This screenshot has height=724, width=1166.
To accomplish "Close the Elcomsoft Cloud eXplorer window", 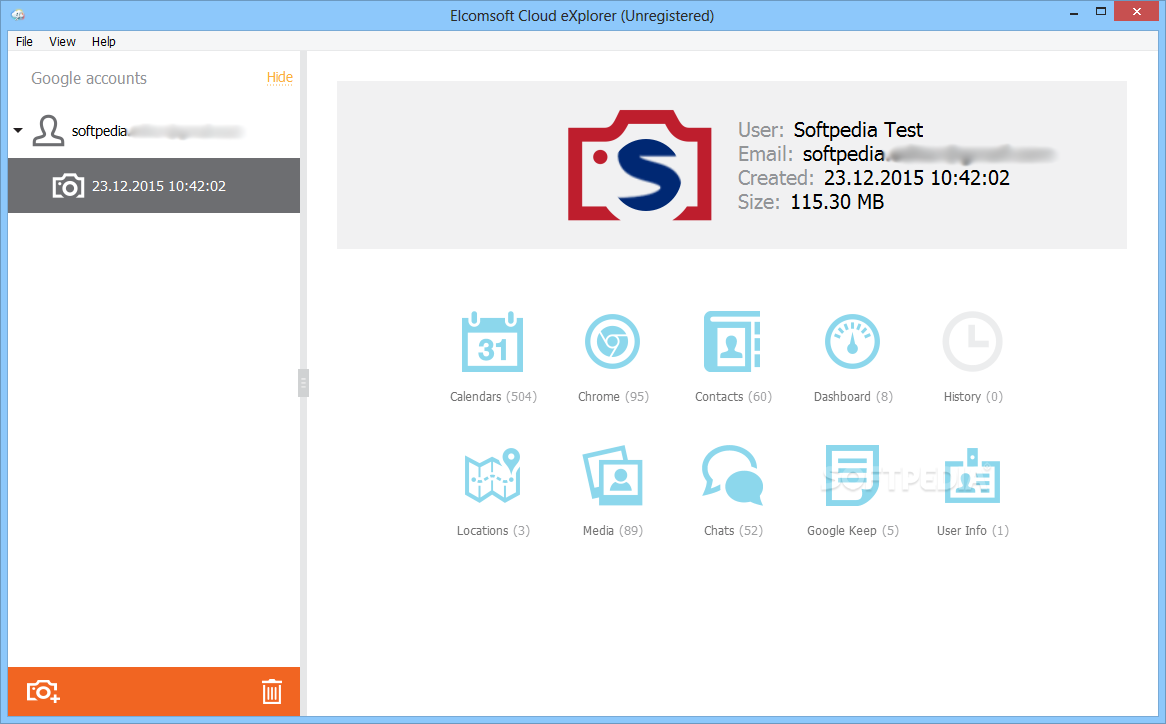I will (1137, 11).
